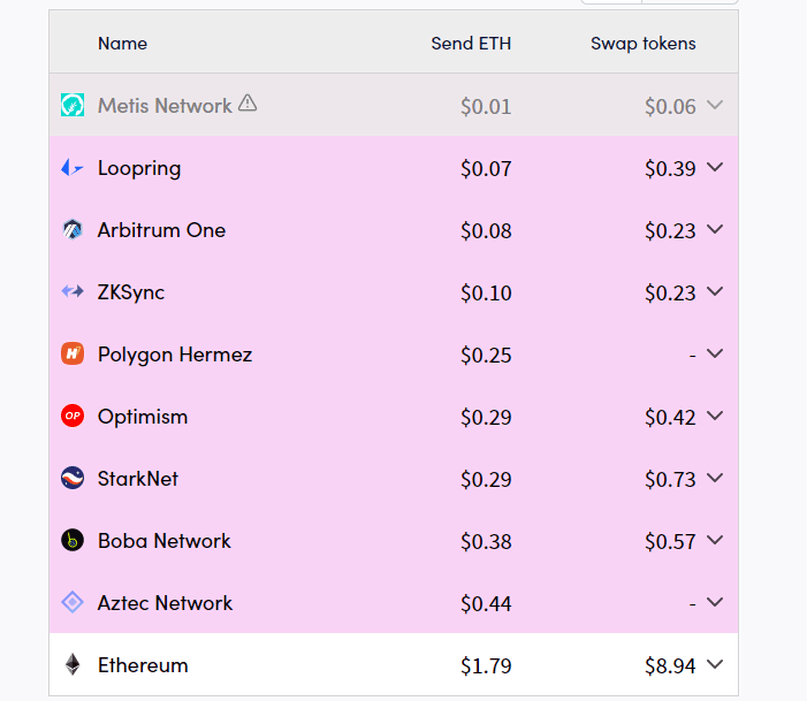Sort by Swap tokens column header
Screen dimensions: 807x701
643,43
